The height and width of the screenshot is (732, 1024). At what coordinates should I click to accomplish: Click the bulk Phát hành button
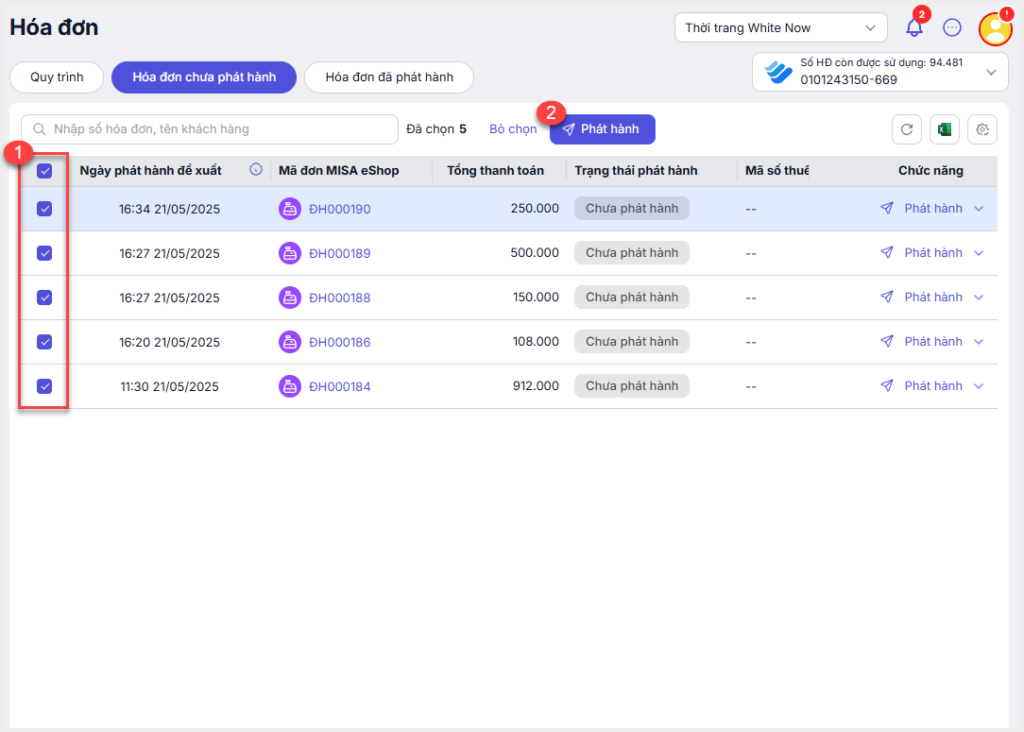(x=607, y=129)
